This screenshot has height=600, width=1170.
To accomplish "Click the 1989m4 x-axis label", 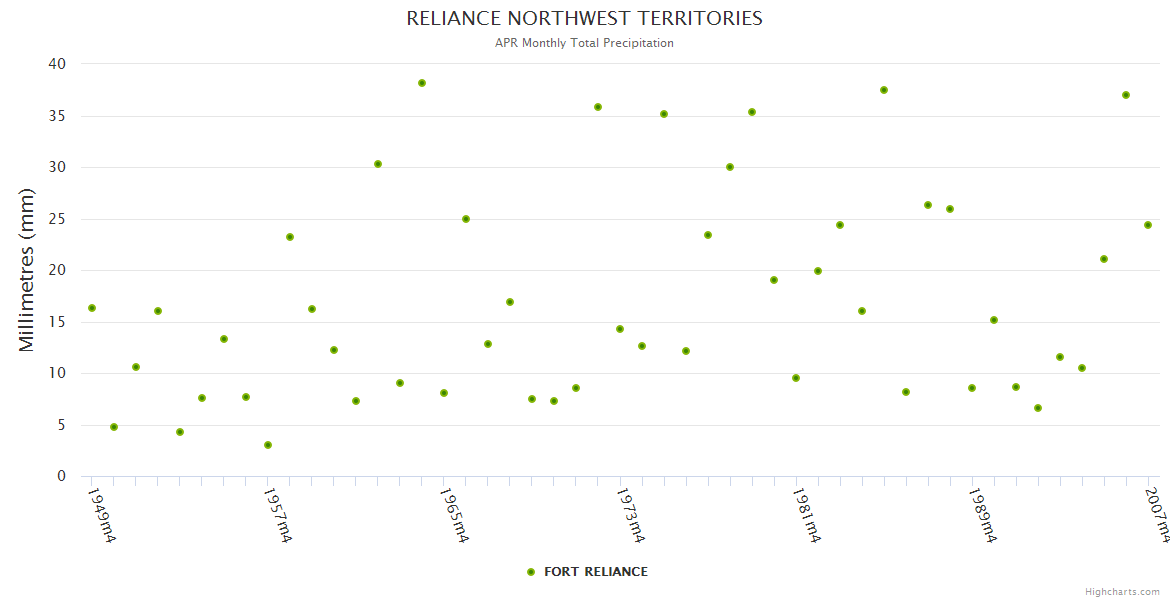I will (x=982, y=516).
